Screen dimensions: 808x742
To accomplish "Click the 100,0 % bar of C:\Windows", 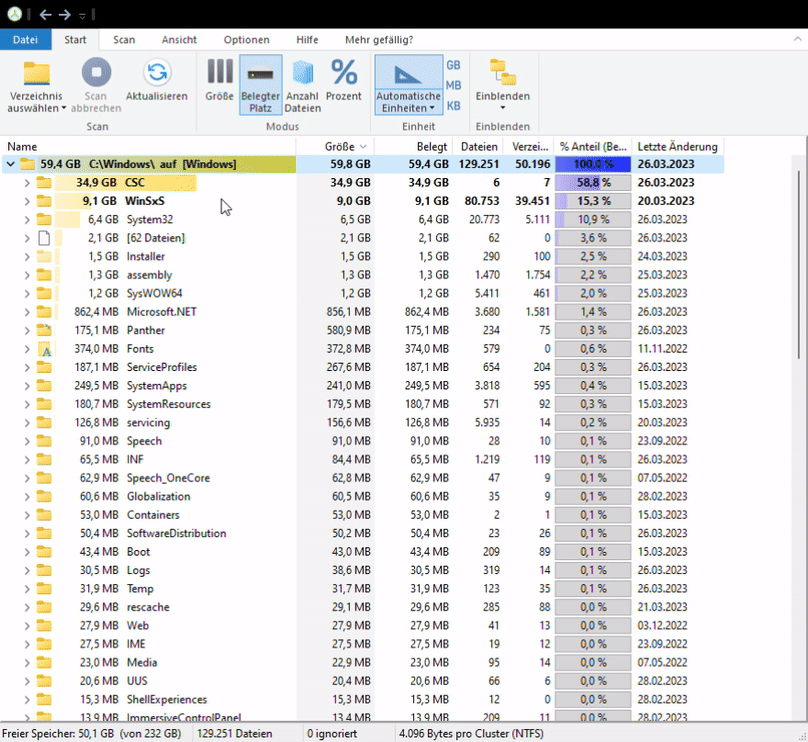I will (593, 164).
